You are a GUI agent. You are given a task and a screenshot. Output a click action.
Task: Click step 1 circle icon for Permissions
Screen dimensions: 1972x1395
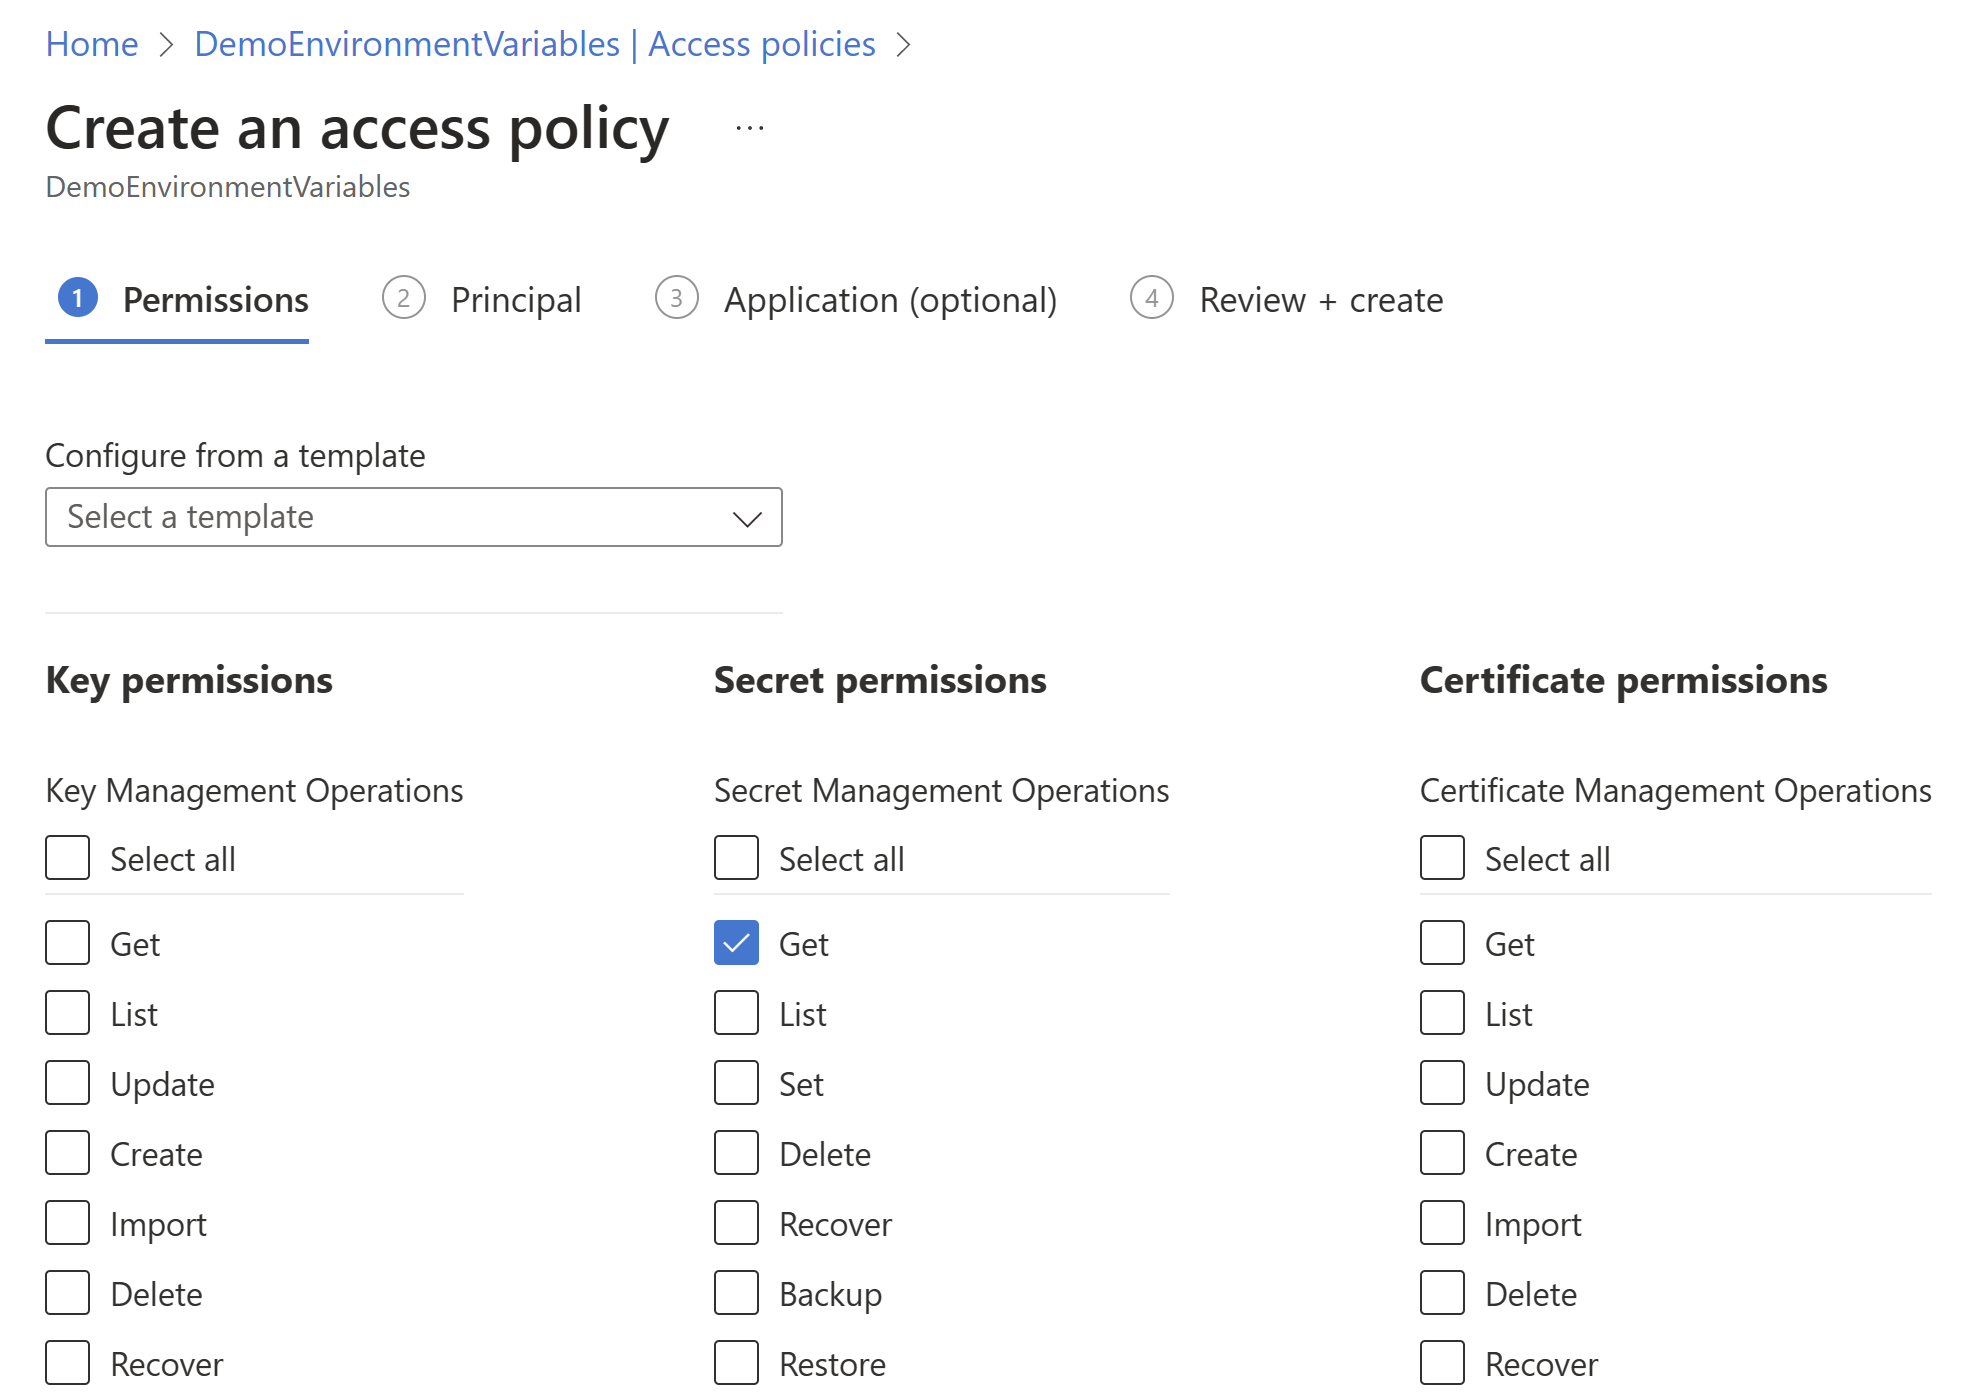click(78, 298)
